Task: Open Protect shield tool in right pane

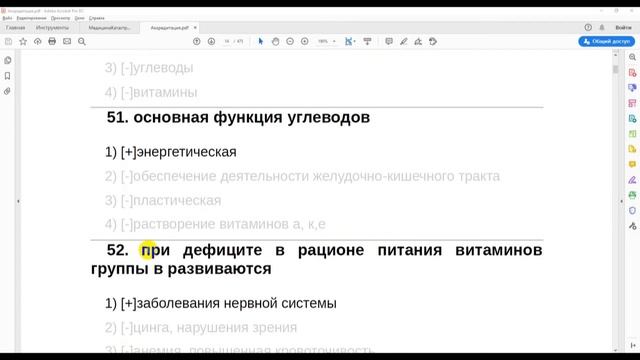Action: tap(632, 210)
